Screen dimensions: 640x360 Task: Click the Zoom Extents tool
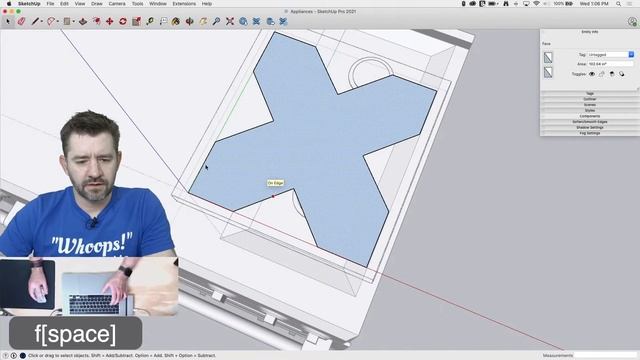[x=230, y=21]
